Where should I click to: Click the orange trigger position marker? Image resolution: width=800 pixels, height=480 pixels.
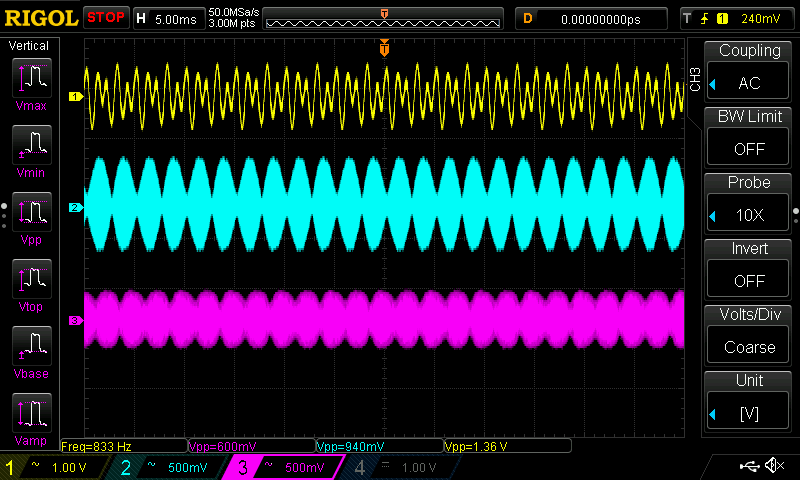click(384, 48)
